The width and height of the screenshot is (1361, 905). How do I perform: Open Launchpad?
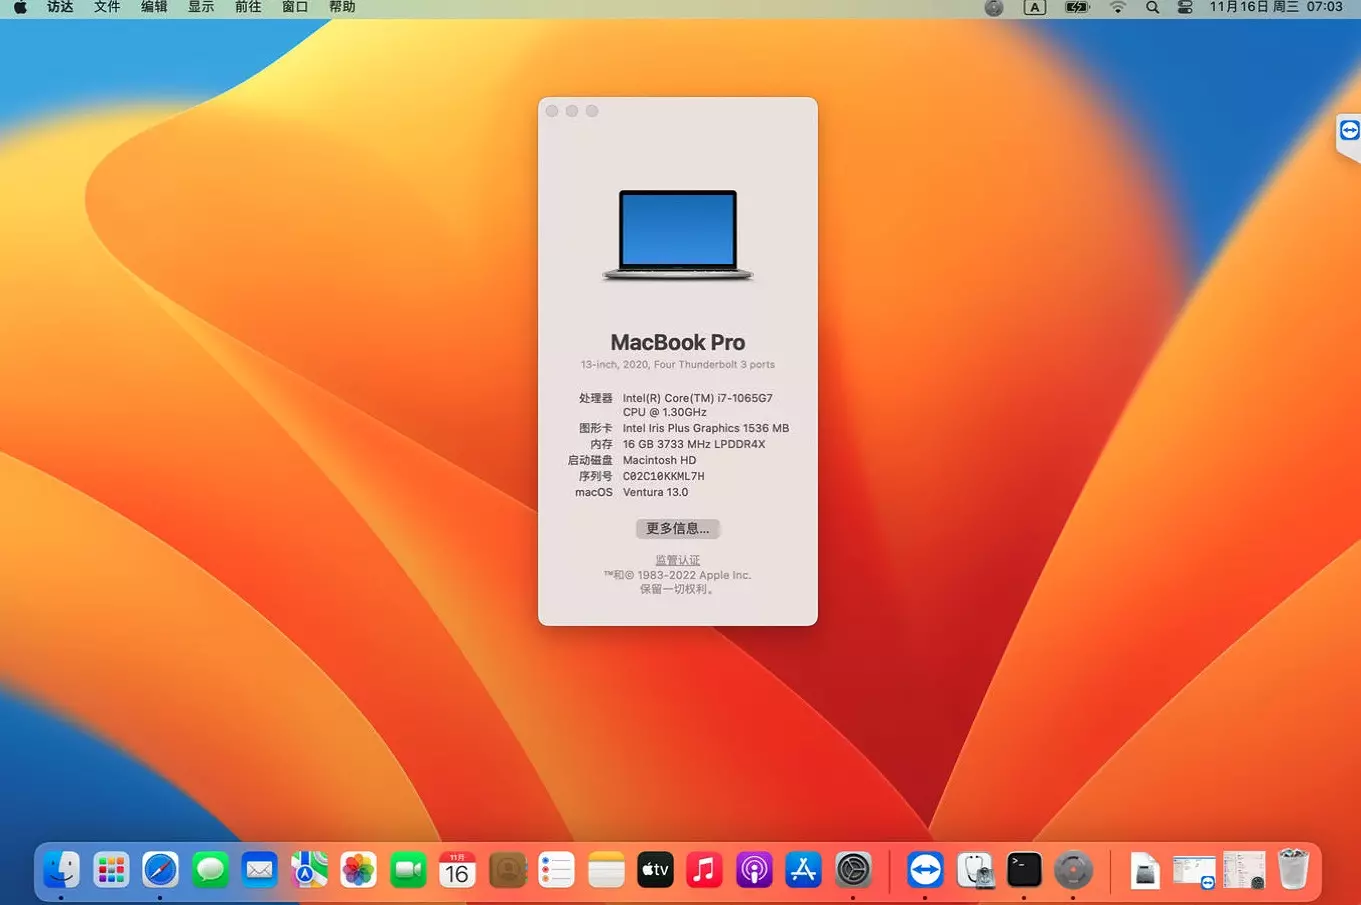[111, 869]
